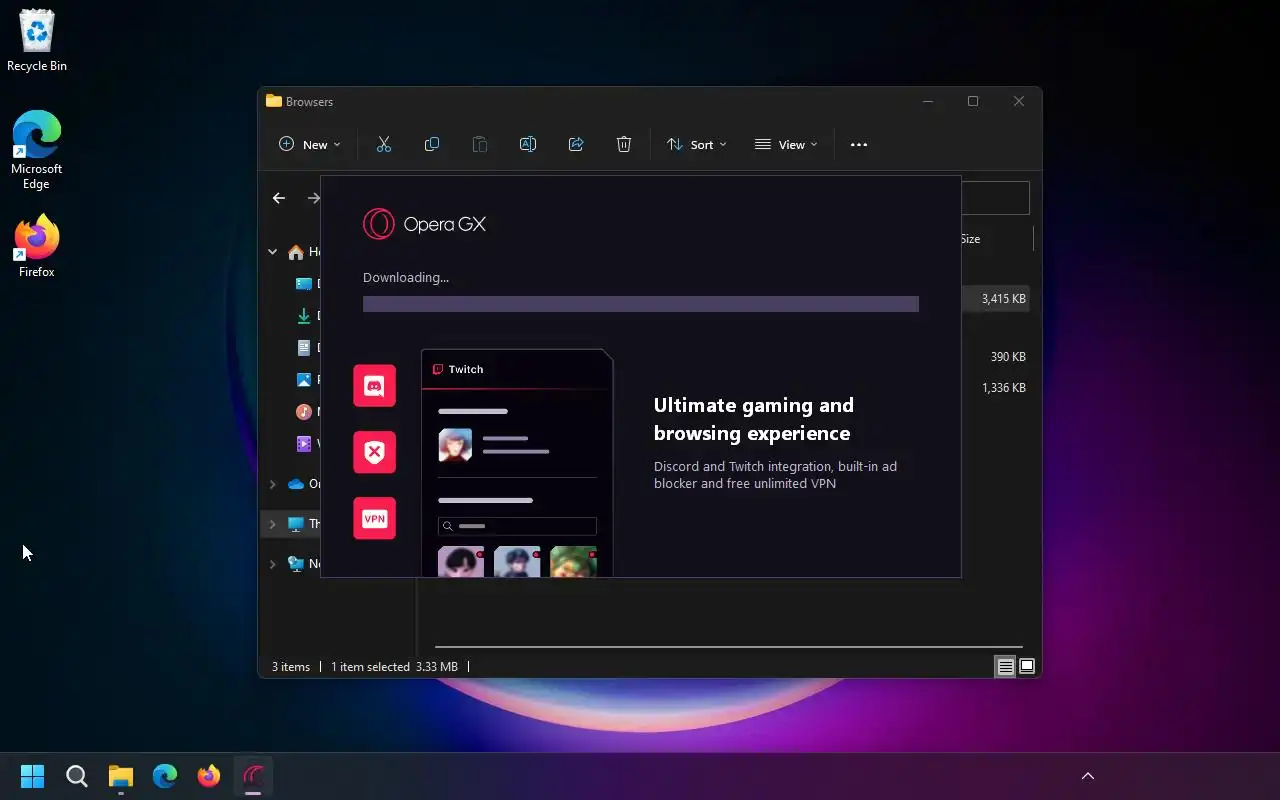1280x800 pixels.
Task: Open Pictures folder icon in sidebar
Action: coord(304,380)
